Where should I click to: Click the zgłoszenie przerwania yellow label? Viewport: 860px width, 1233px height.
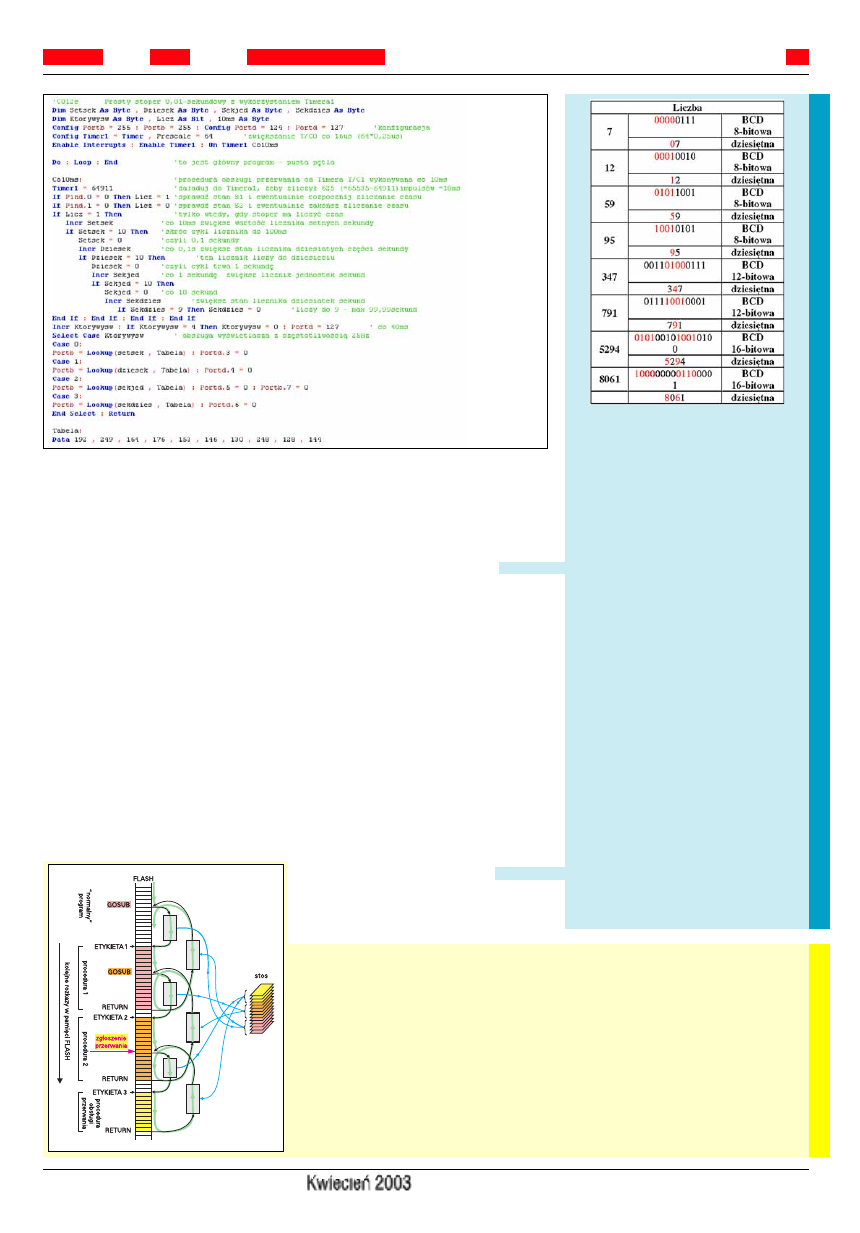tap(112, 1041)
